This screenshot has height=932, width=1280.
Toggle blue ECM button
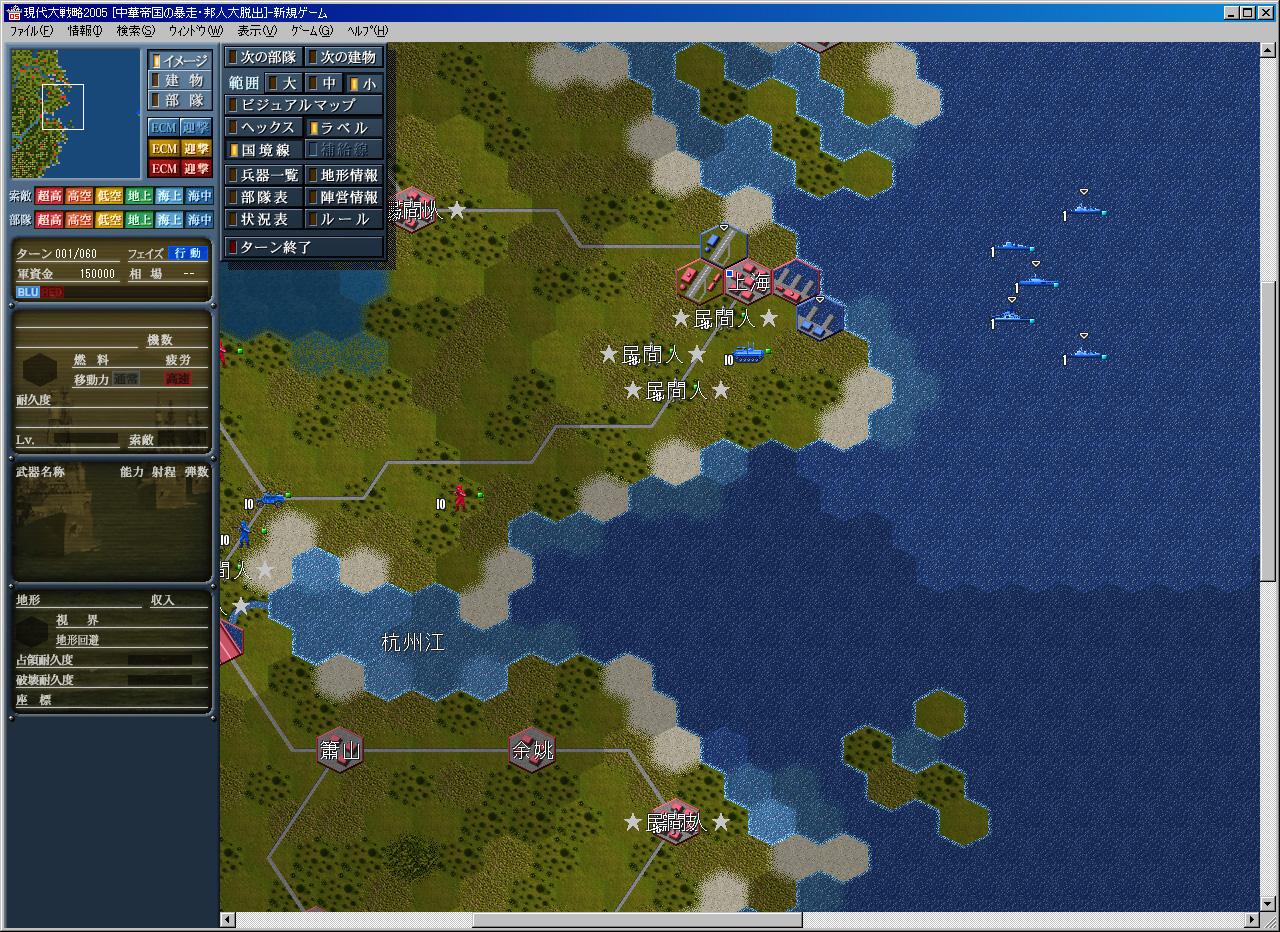(x=163, y=127)
